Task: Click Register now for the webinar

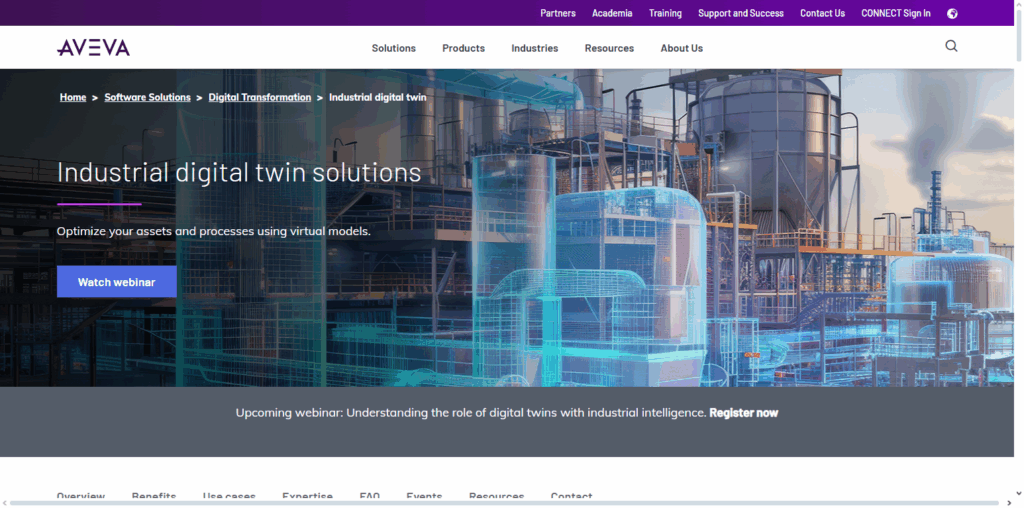Action: coord(744,413)
